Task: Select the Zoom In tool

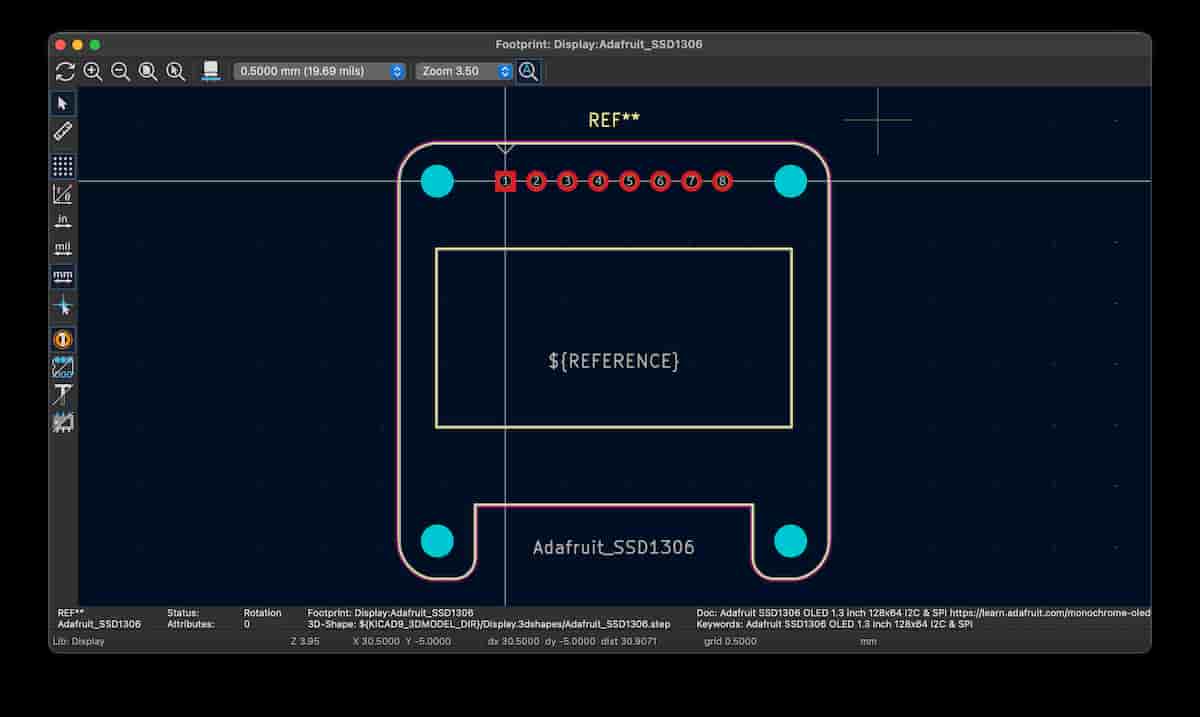Action: tap(93, 71)
